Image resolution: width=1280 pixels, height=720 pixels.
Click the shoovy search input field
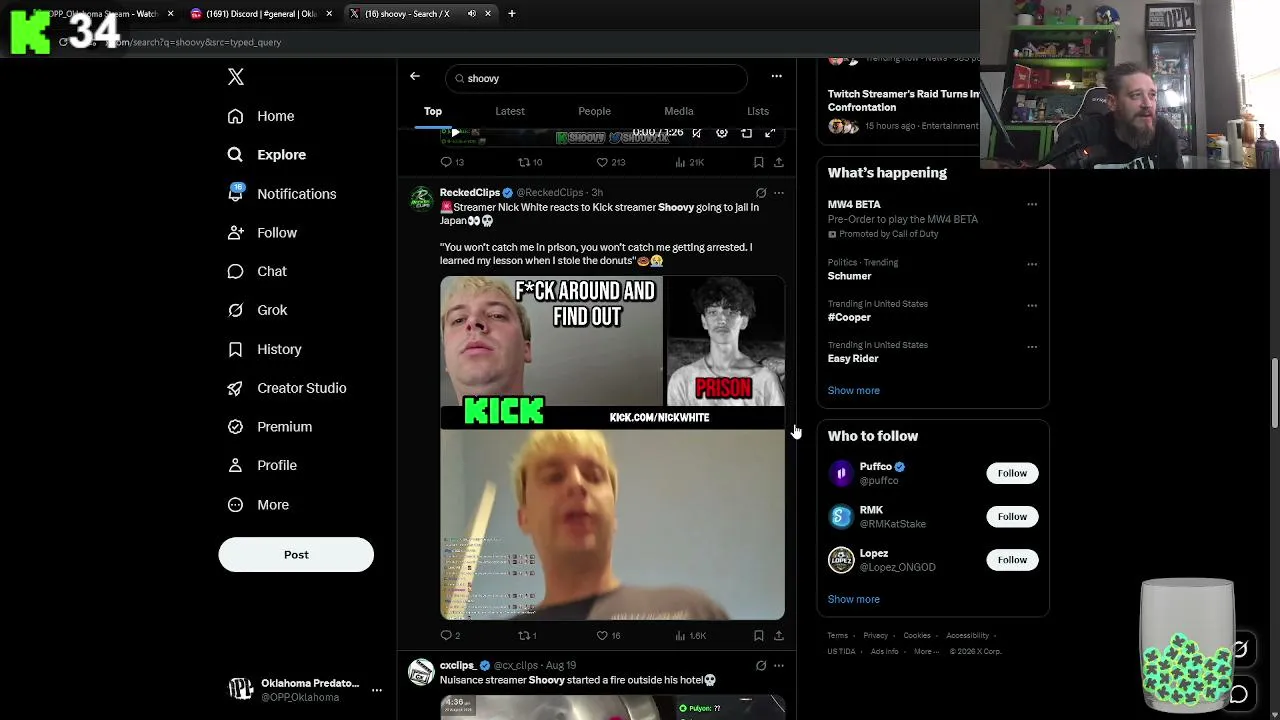coord(597,78)
